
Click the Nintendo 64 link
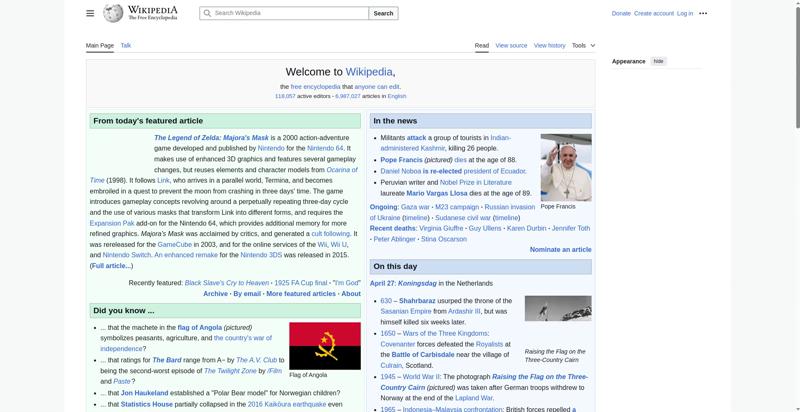(325, 148)
